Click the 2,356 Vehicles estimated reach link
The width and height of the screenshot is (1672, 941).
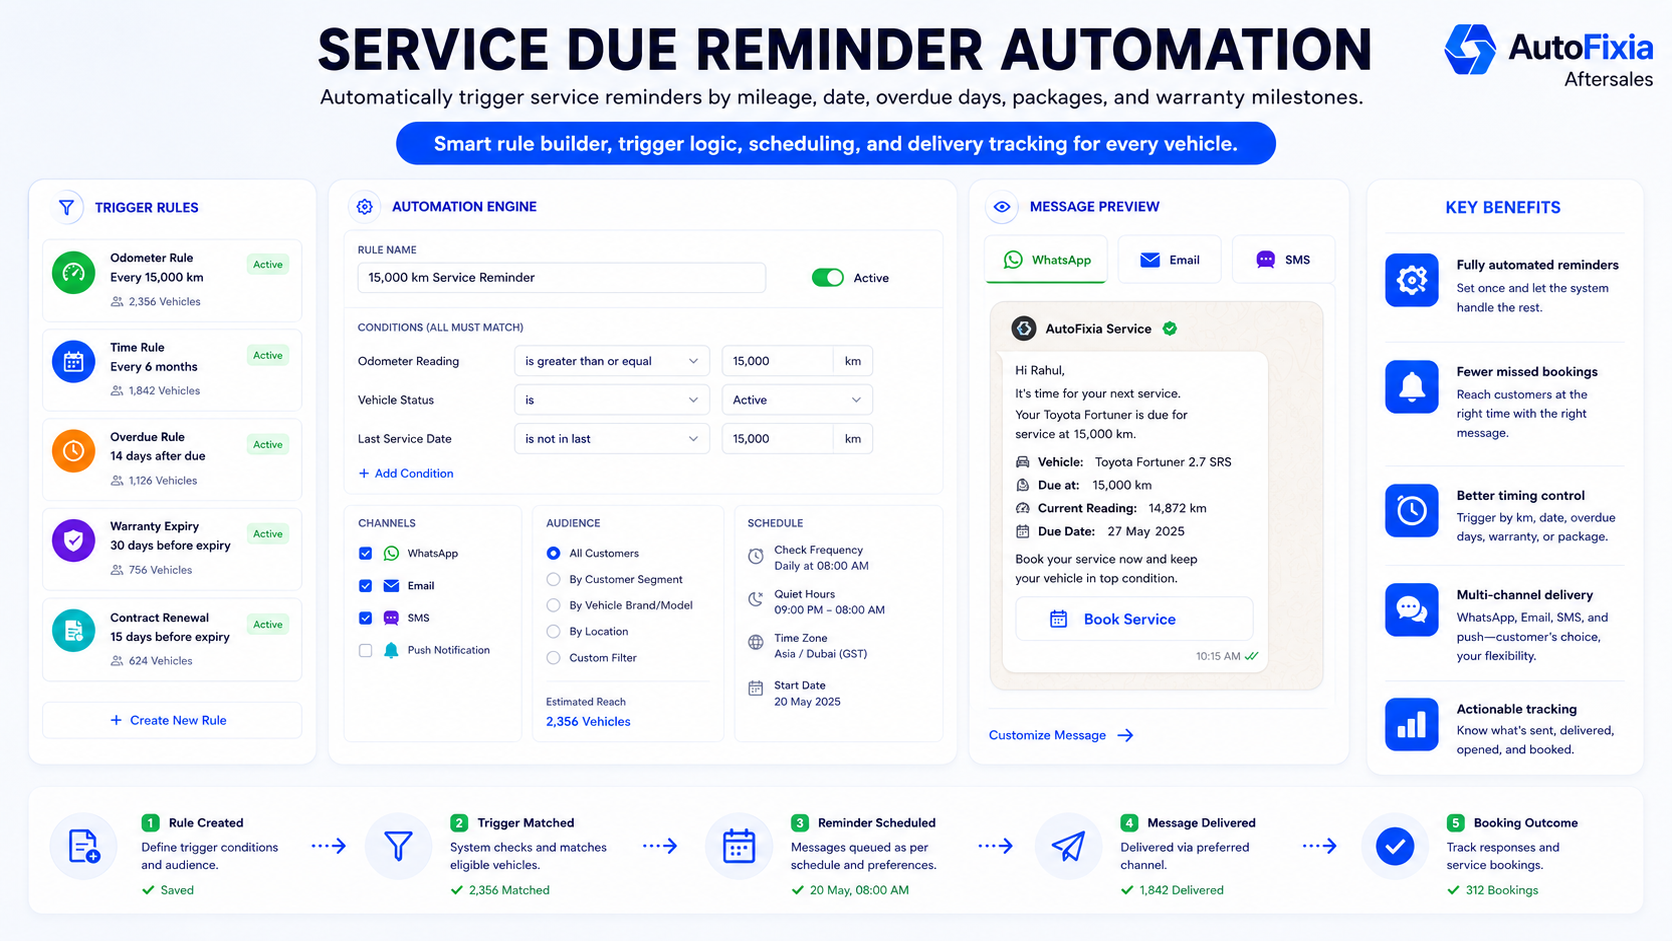click(588, 721)
